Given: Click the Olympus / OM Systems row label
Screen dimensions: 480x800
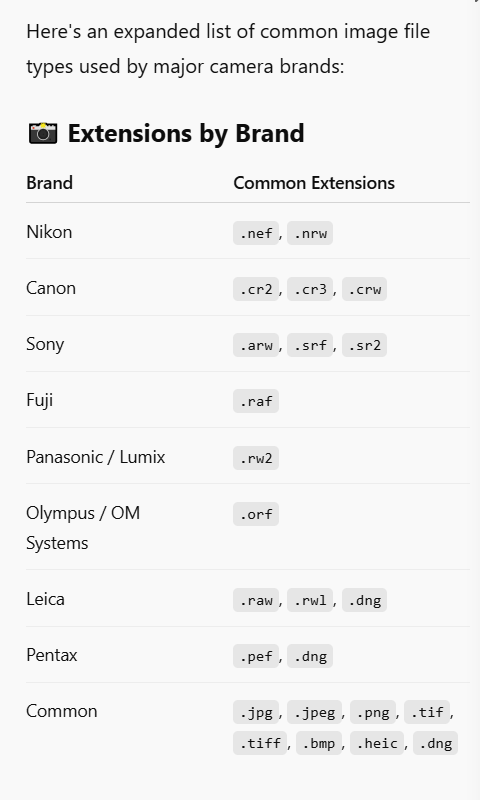Looking at the screenshot, I should click(x=83, y=528).
